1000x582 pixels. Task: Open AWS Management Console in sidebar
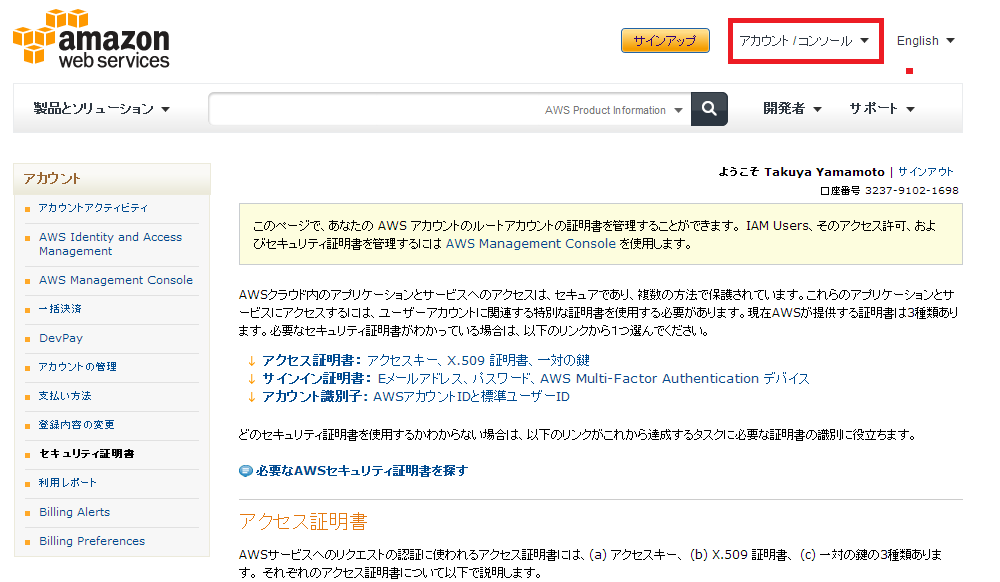click(x=115, y=280)
